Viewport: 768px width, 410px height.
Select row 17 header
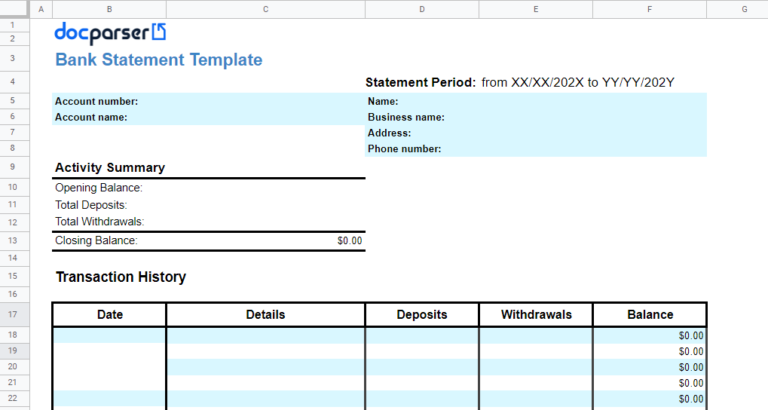tap(14, 314)
